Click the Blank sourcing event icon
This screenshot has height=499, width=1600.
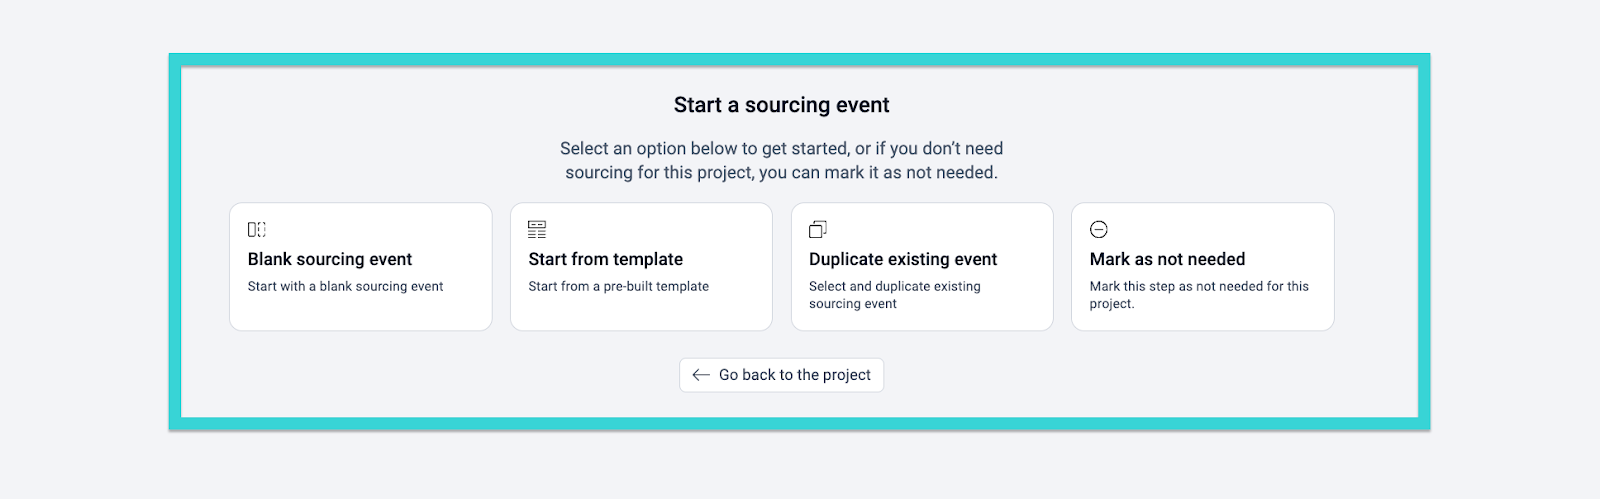coord(257,229)
